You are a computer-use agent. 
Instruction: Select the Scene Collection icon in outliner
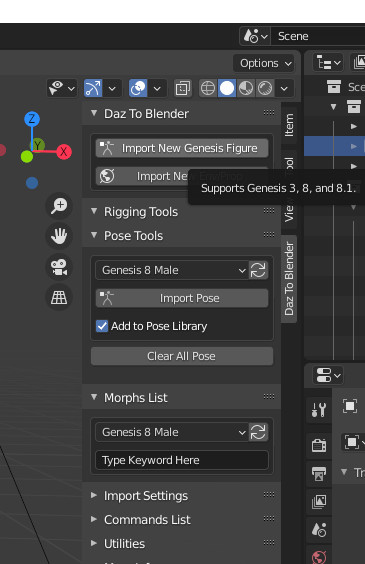334,87
